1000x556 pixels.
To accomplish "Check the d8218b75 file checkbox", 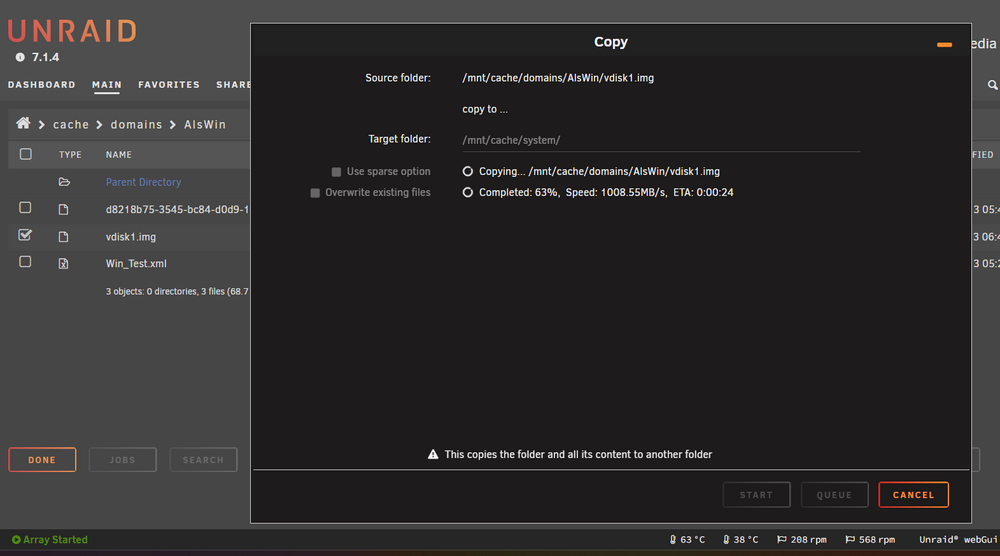I will (x=25, y=208).
